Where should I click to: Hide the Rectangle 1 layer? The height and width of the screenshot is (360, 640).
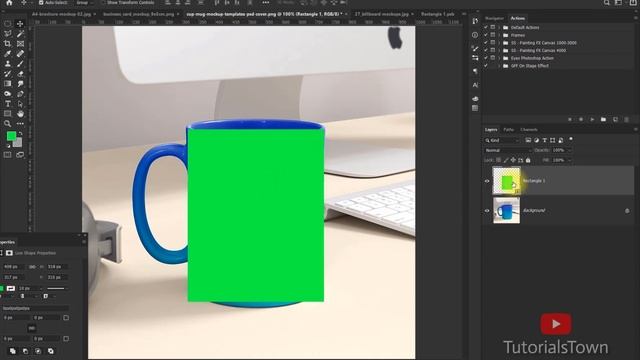487,181
